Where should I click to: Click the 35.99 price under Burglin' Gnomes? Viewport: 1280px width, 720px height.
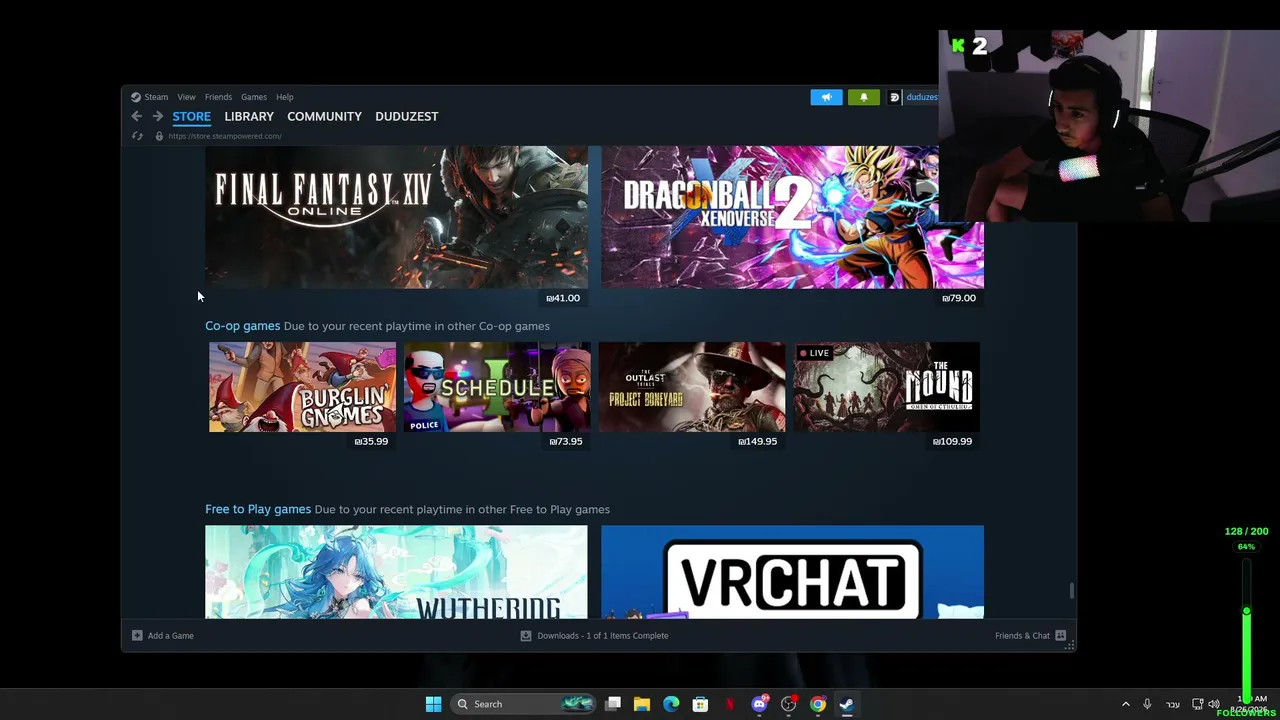click(371, 441)
